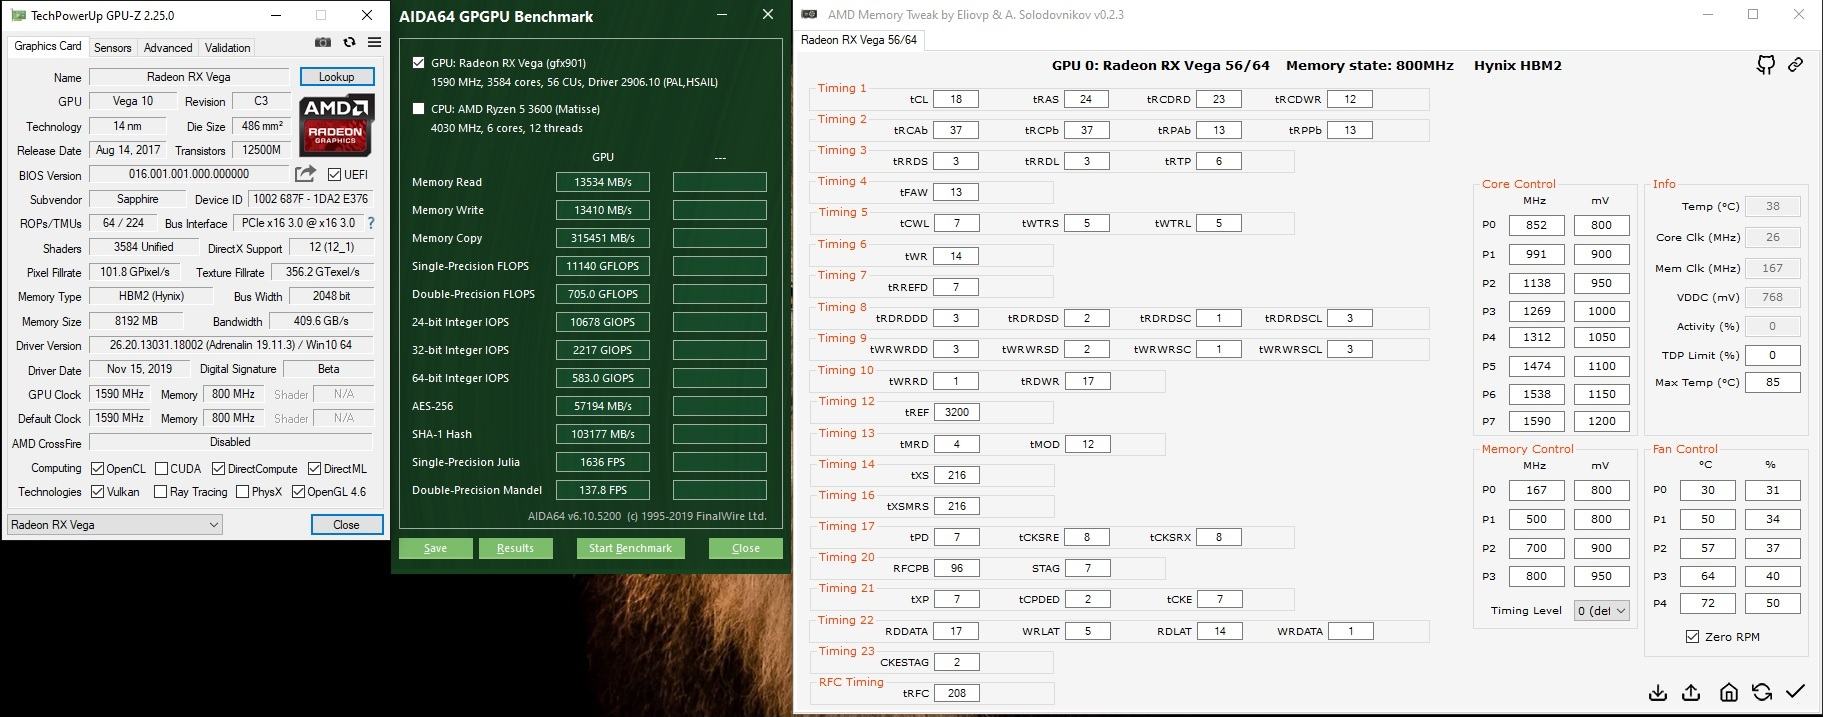This screenshot has width=1844, height=717.
Task: Click the Driver Version value in GPU-Z
Action: tap(230, 345)
